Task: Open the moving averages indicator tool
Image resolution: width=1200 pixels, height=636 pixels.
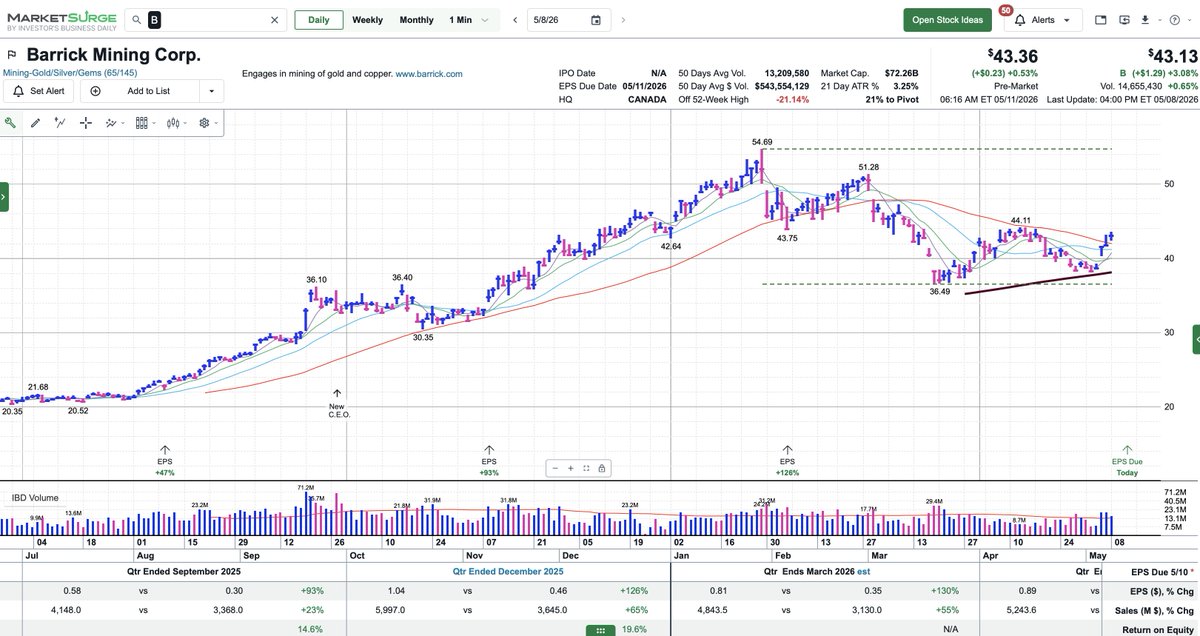Action: pos(110,123)
